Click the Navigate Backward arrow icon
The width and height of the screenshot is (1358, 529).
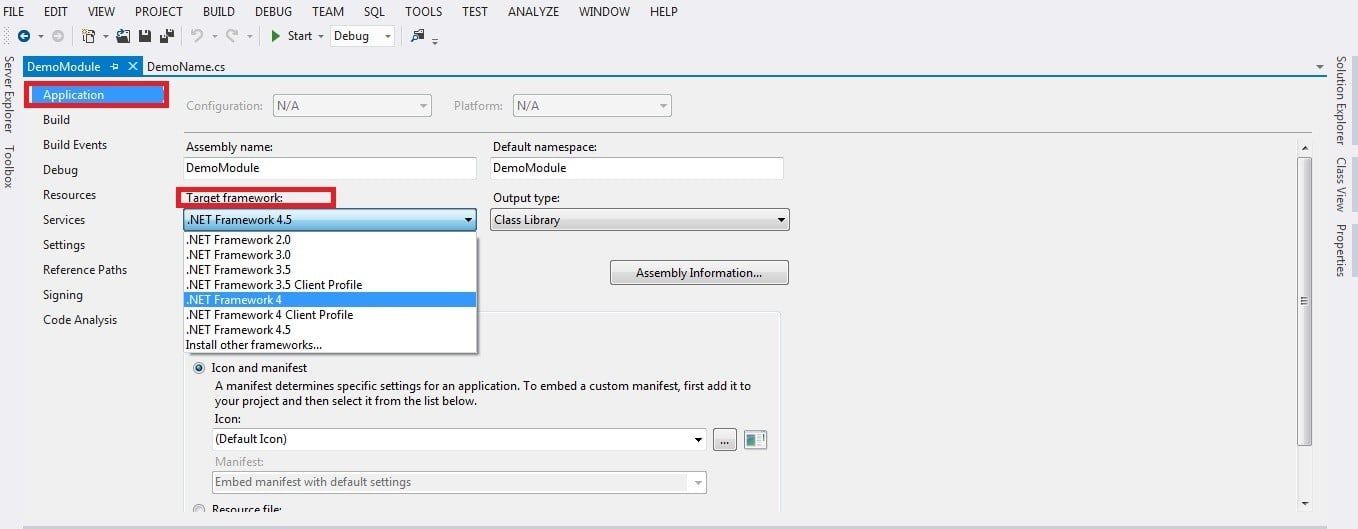click(x=24, y=36)
